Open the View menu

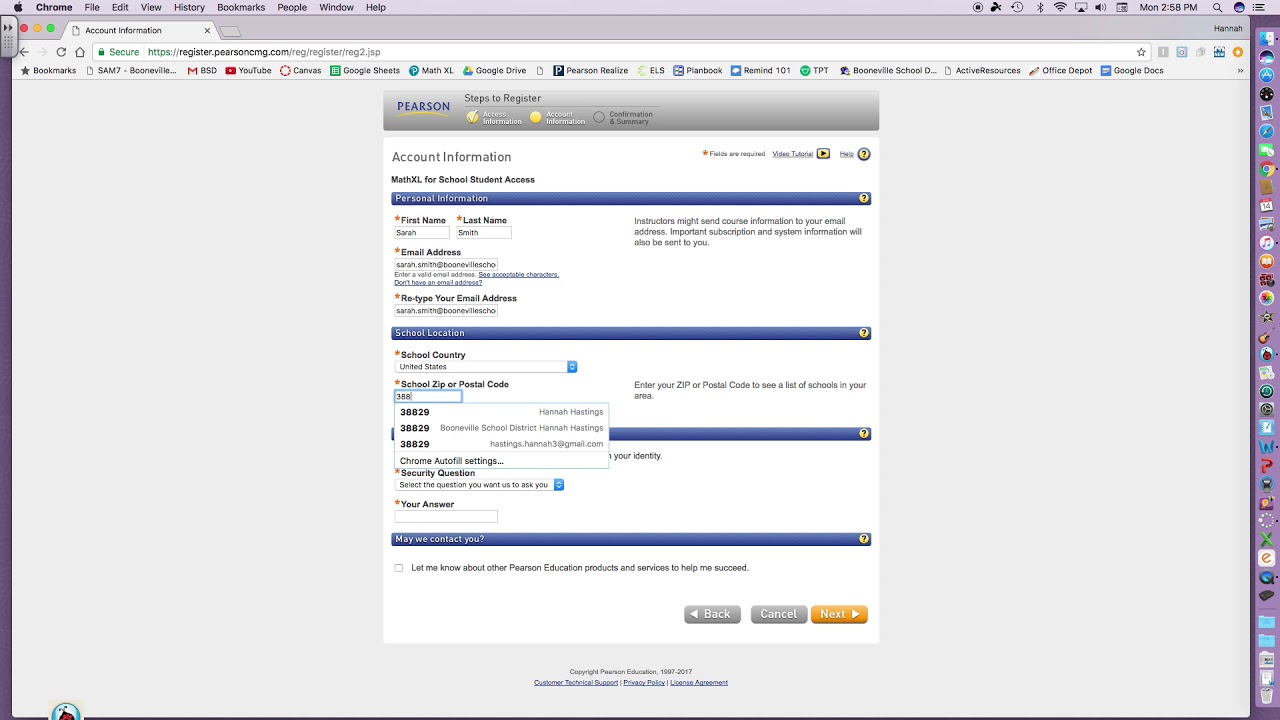(x=151, y=7)
